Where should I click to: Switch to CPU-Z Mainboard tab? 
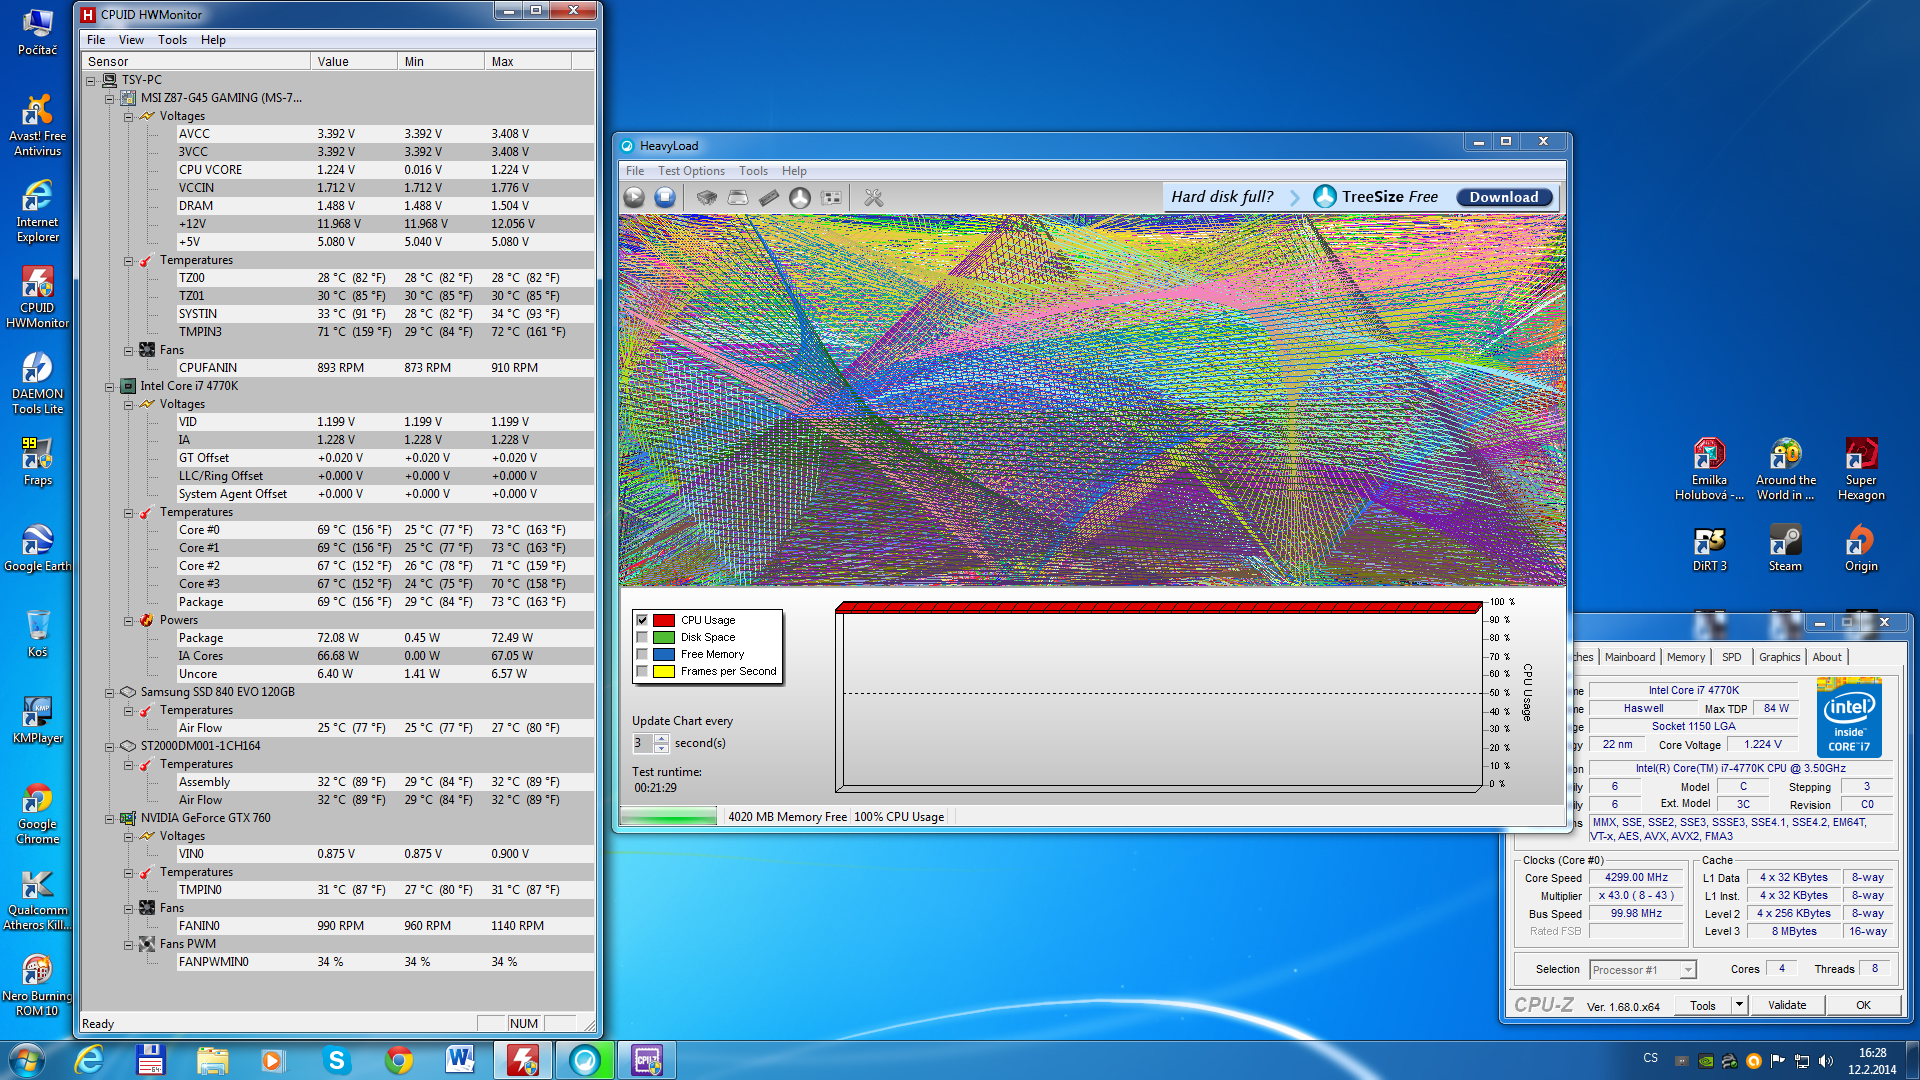coord(1630,657)
